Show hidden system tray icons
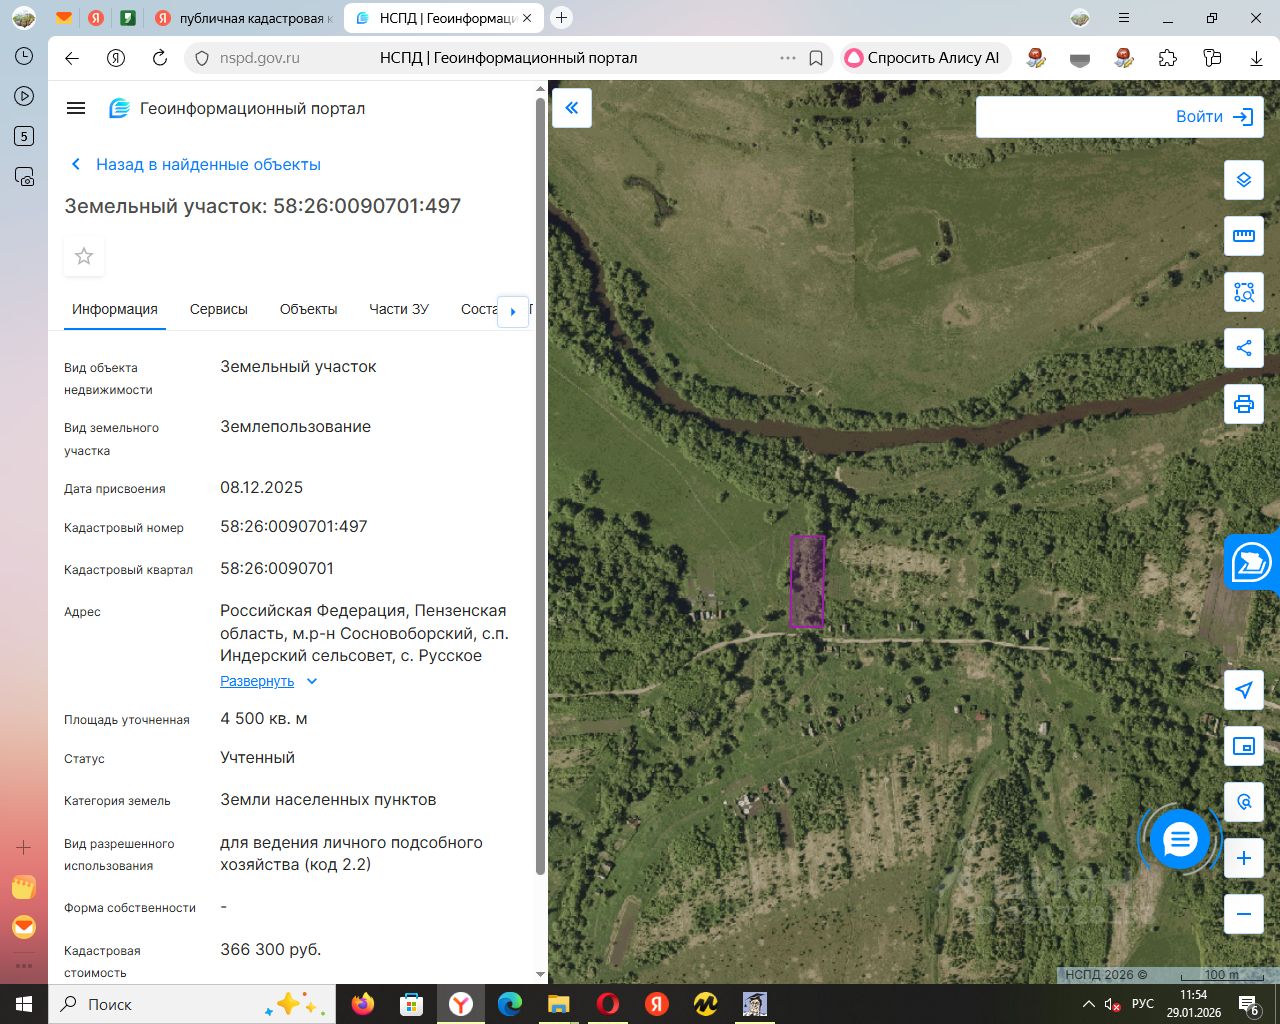This screenshot has width=1280, height=1024. (x=1089, y=1004)
